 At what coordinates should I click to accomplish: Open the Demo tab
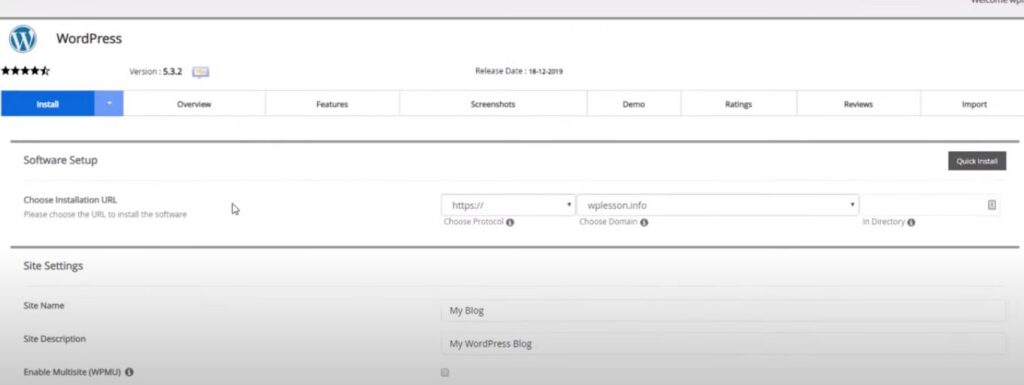(x=633, y=104)
